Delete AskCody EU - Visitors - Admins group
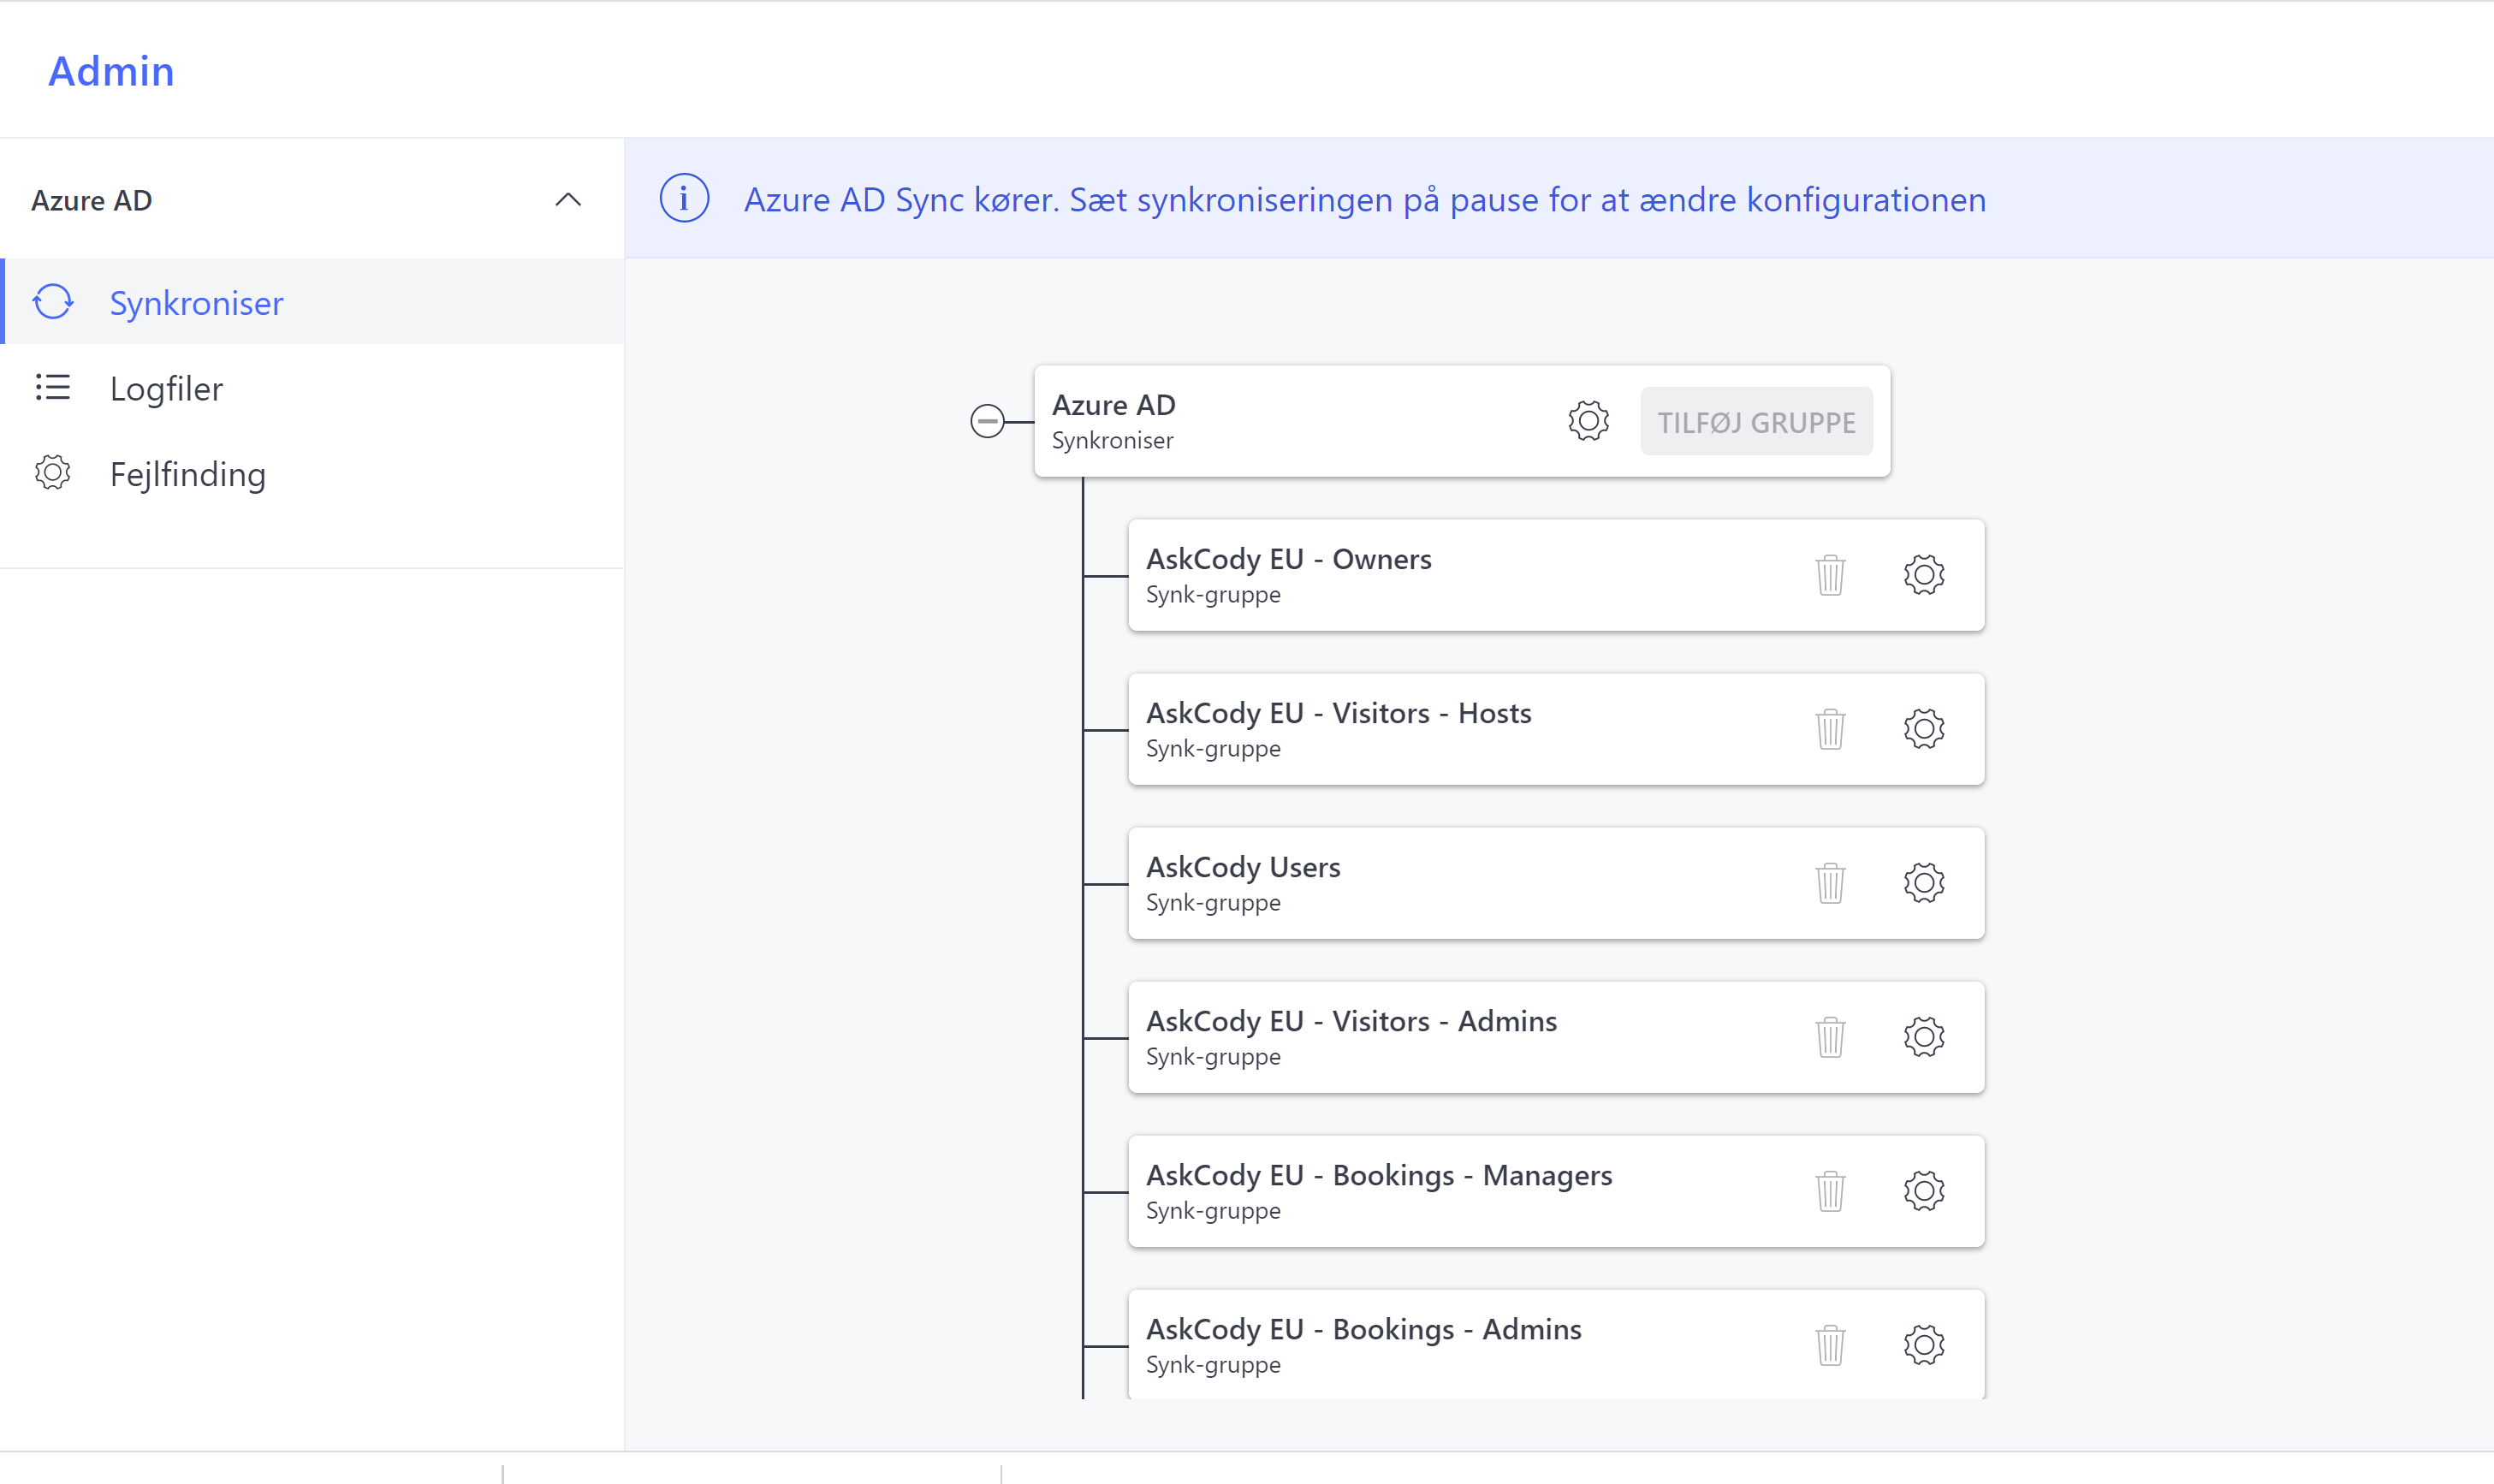The height and width of the screenshot is (1484, 2494). click(x=1830, y=1037)
